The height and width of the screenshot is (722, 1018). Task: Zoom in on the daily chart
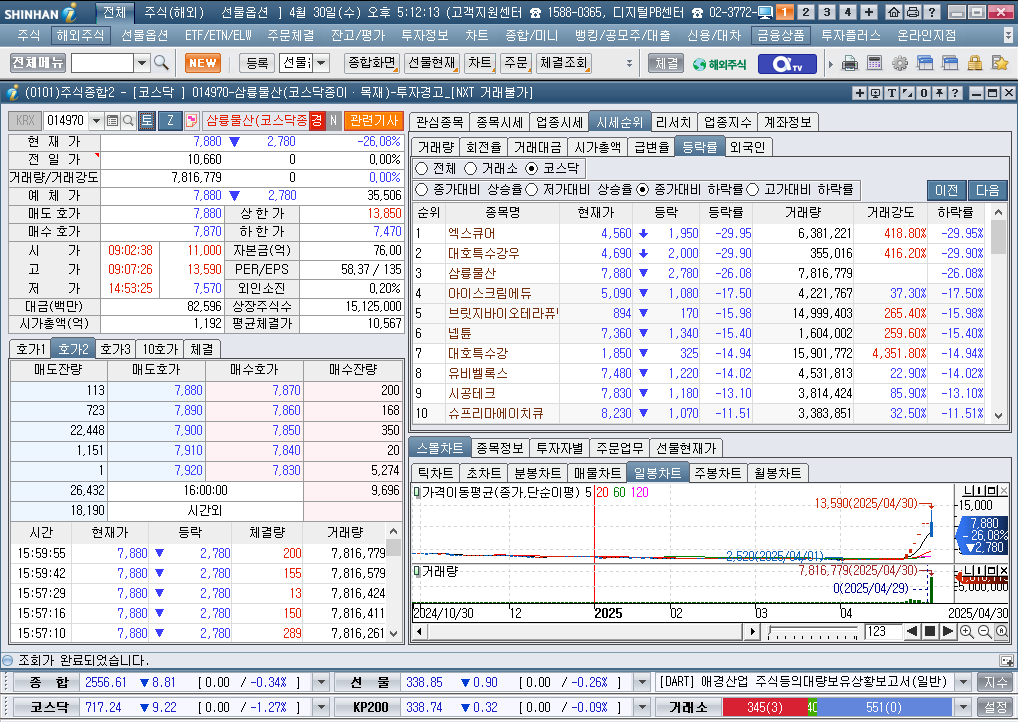coord(966,631)
